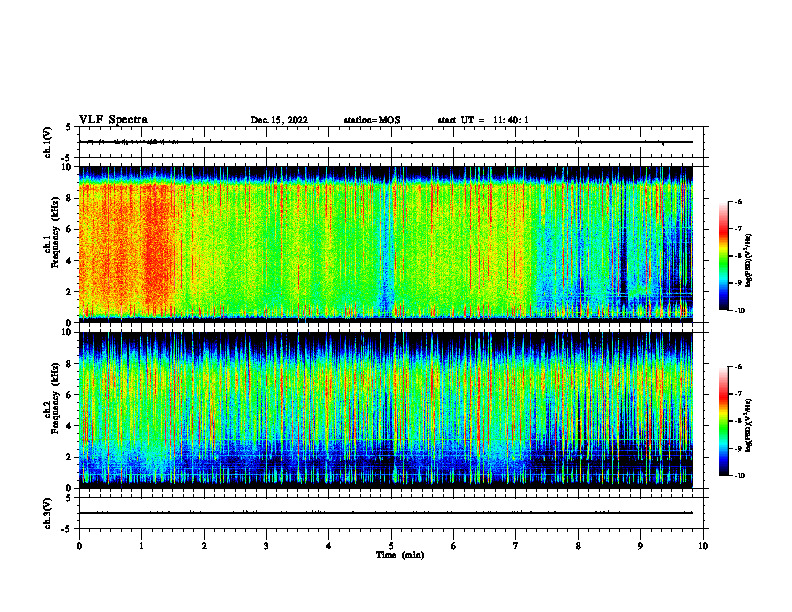
Task: Click the "10" tick at the time axis end
Action: pos(703,546)
